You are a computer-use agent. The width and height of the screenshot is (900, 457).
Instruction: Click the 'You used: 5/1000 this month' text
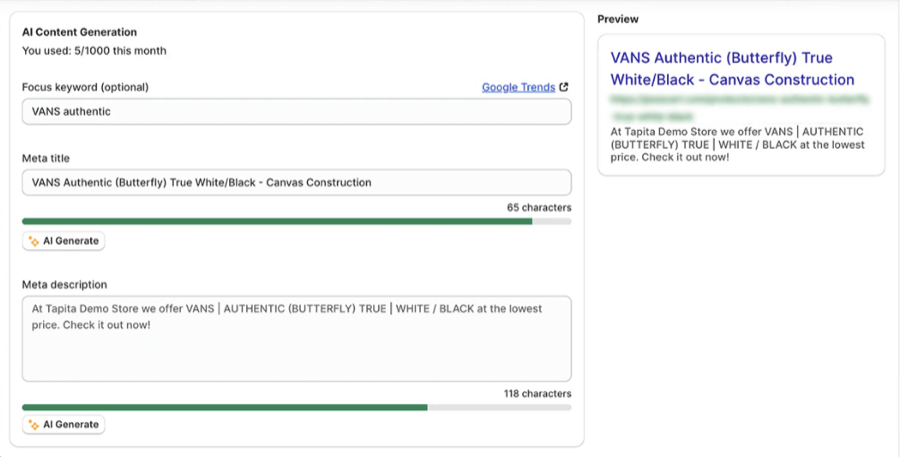pos(94,50)
